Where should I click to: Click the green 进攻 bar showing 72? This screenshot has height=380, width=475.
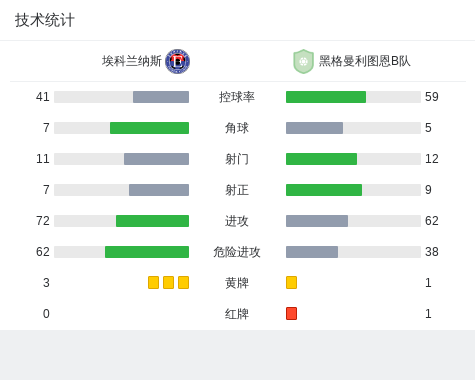(152, 221)
